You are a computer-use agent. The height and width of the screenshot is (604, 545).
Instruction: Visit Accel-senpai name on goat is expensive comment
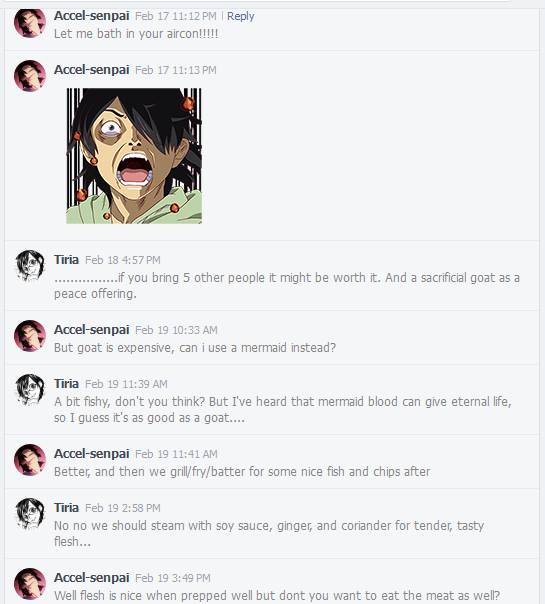click(x=92, y=330)
